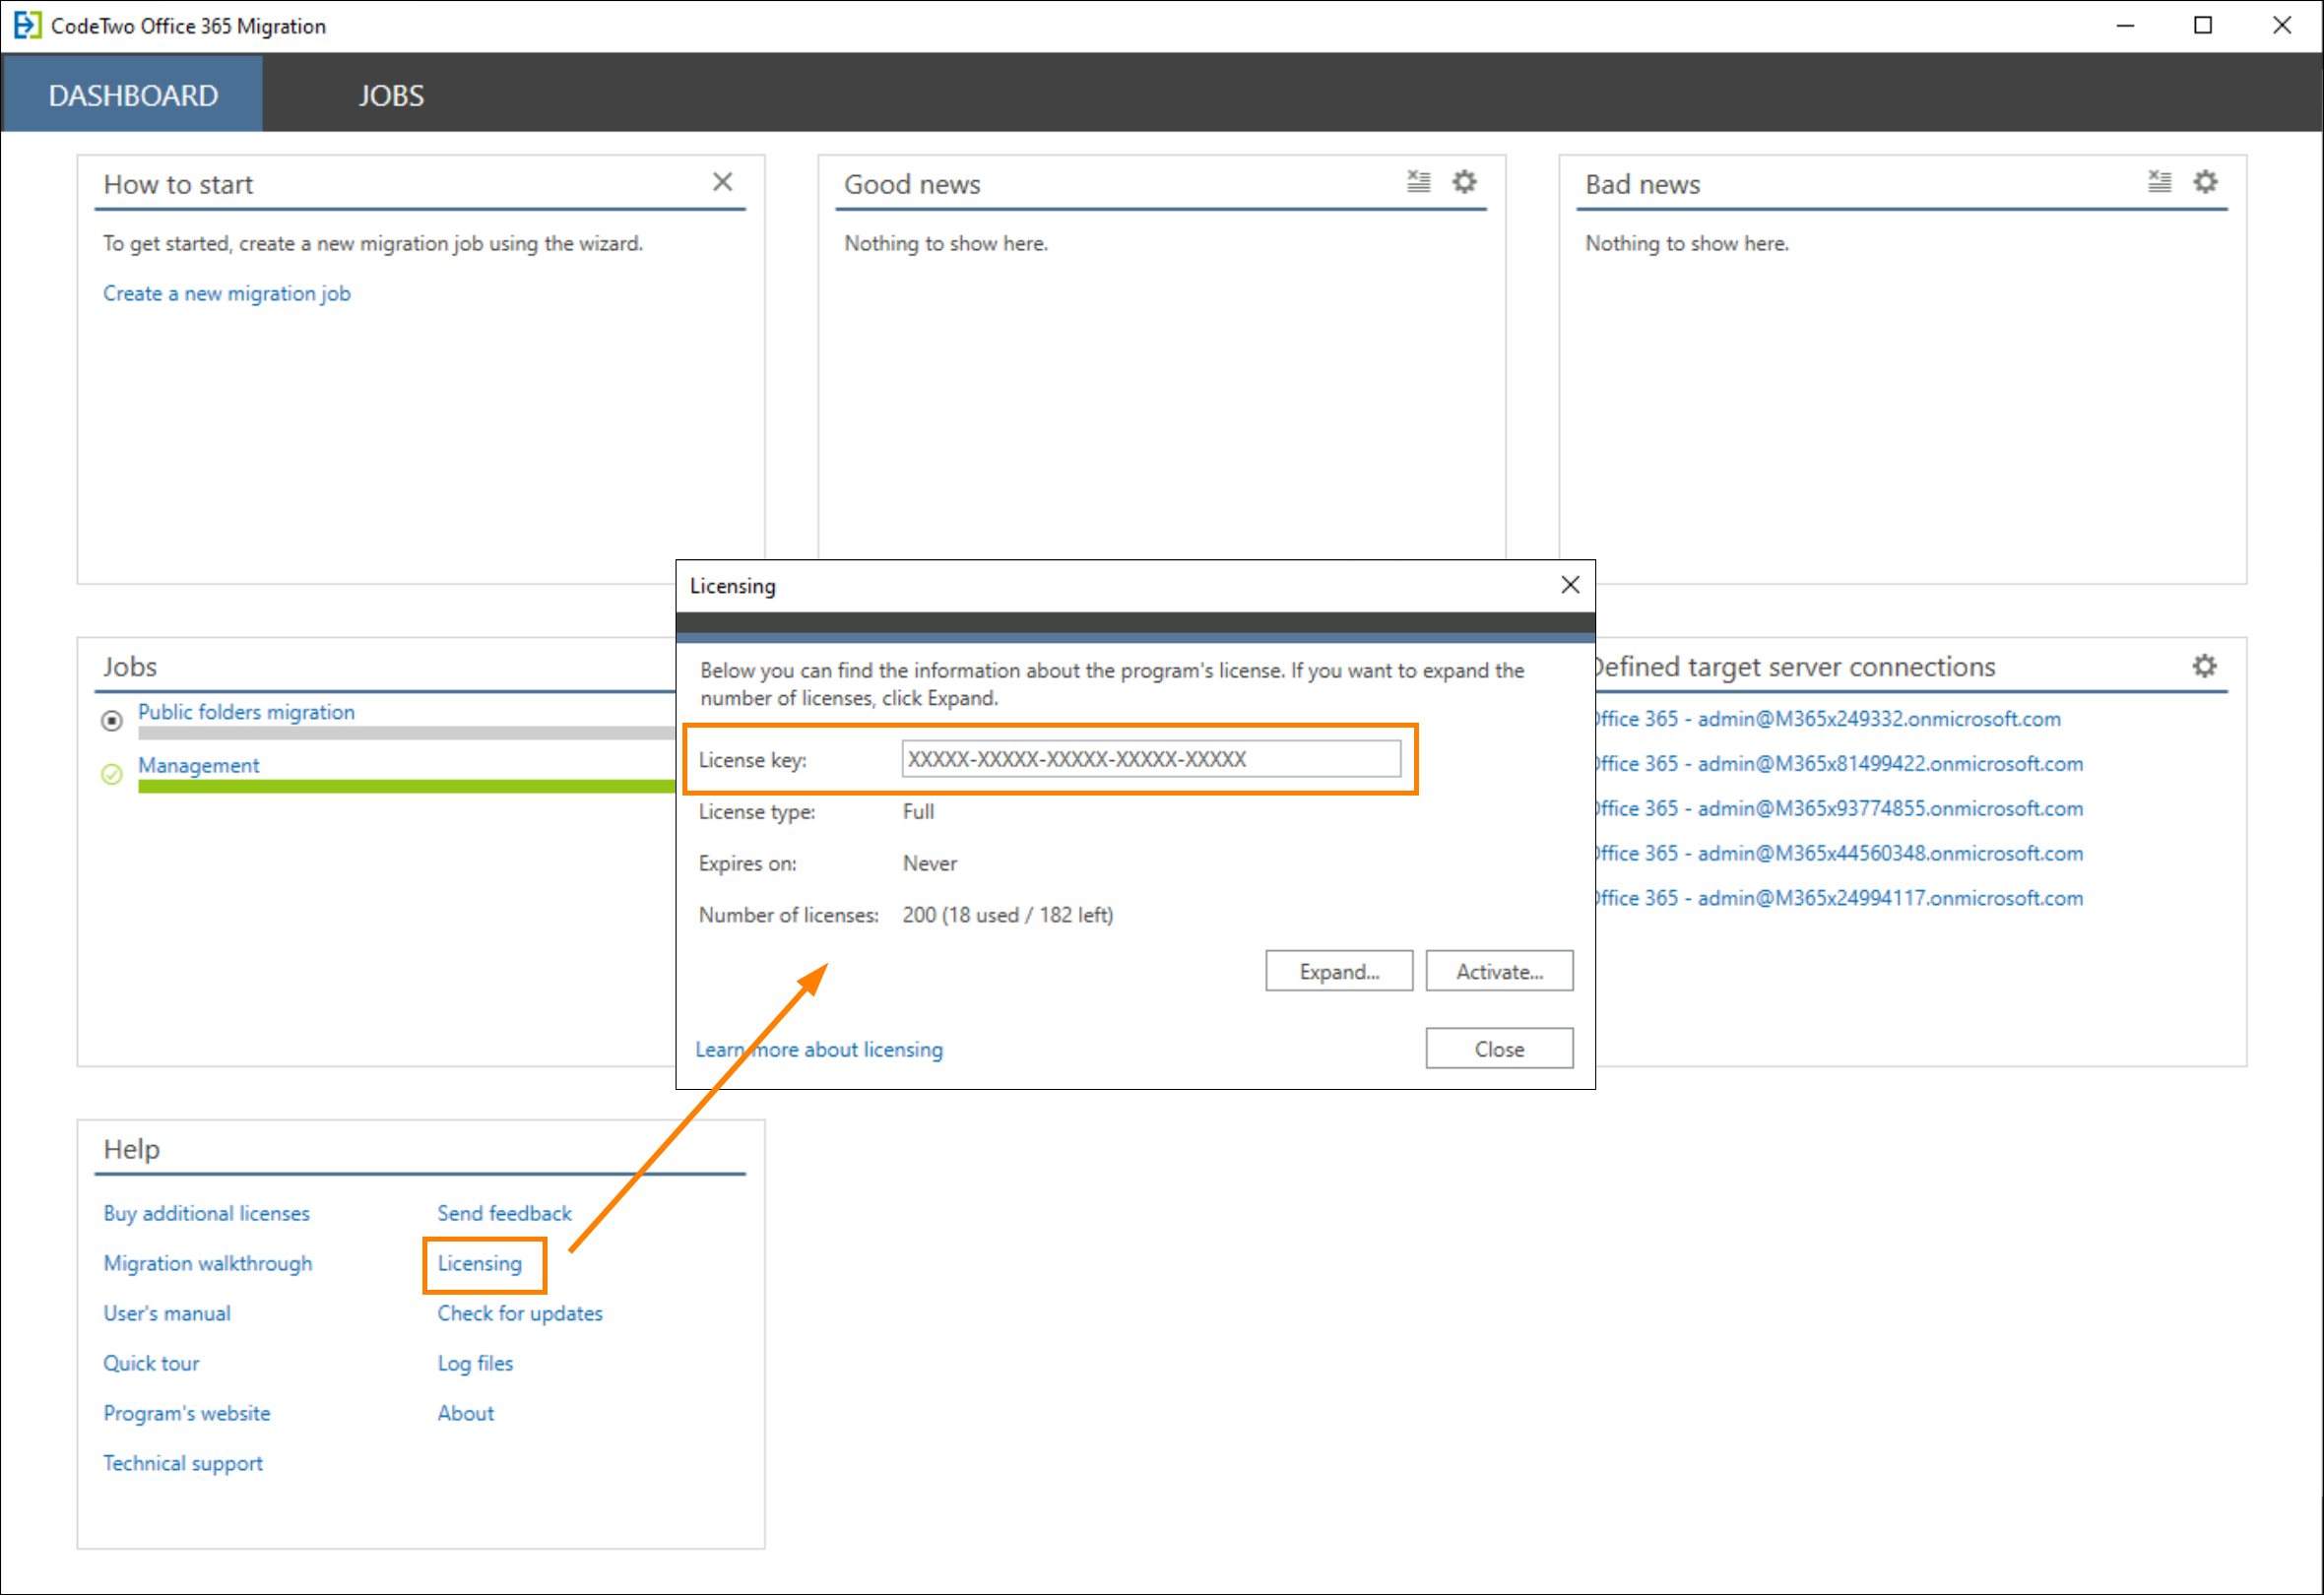Open connection admin@M365x93774855.onmicrosoft.com

point(1839,809)
